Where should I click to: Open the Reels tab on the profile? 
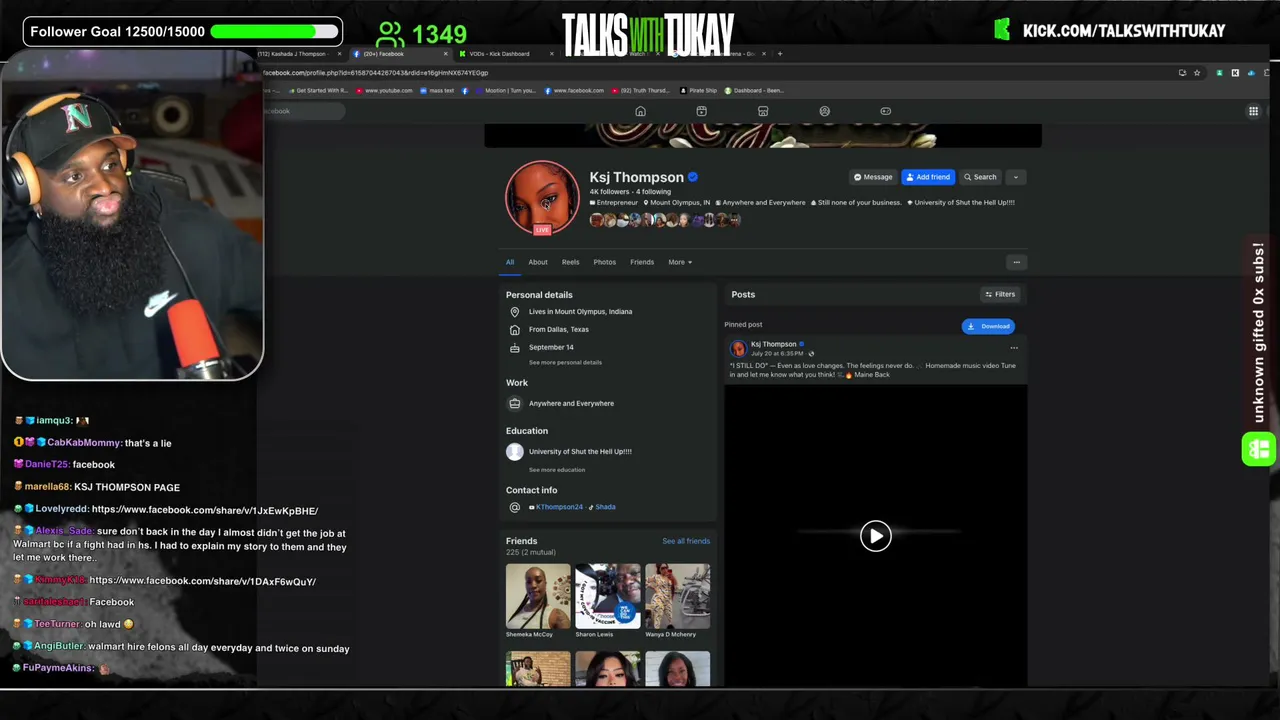570,262
